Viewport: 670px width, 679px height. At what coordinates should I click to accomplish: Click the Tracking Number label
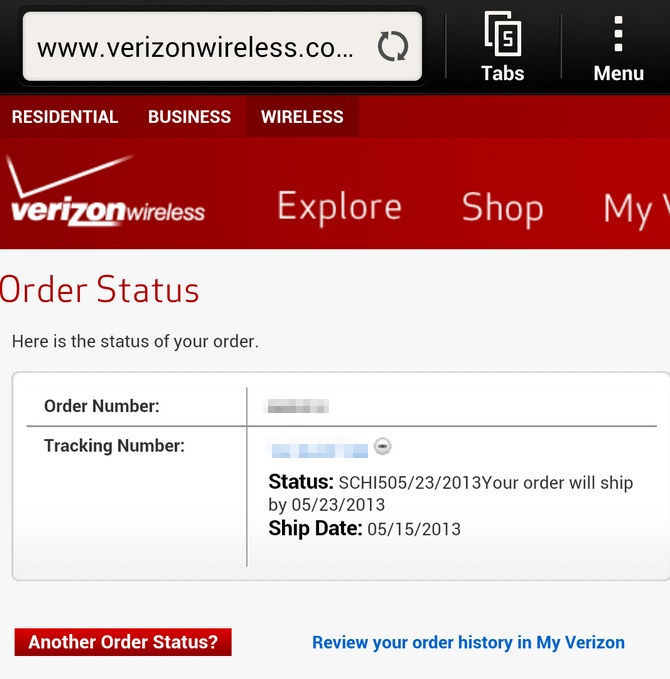(x=114, y=446)
